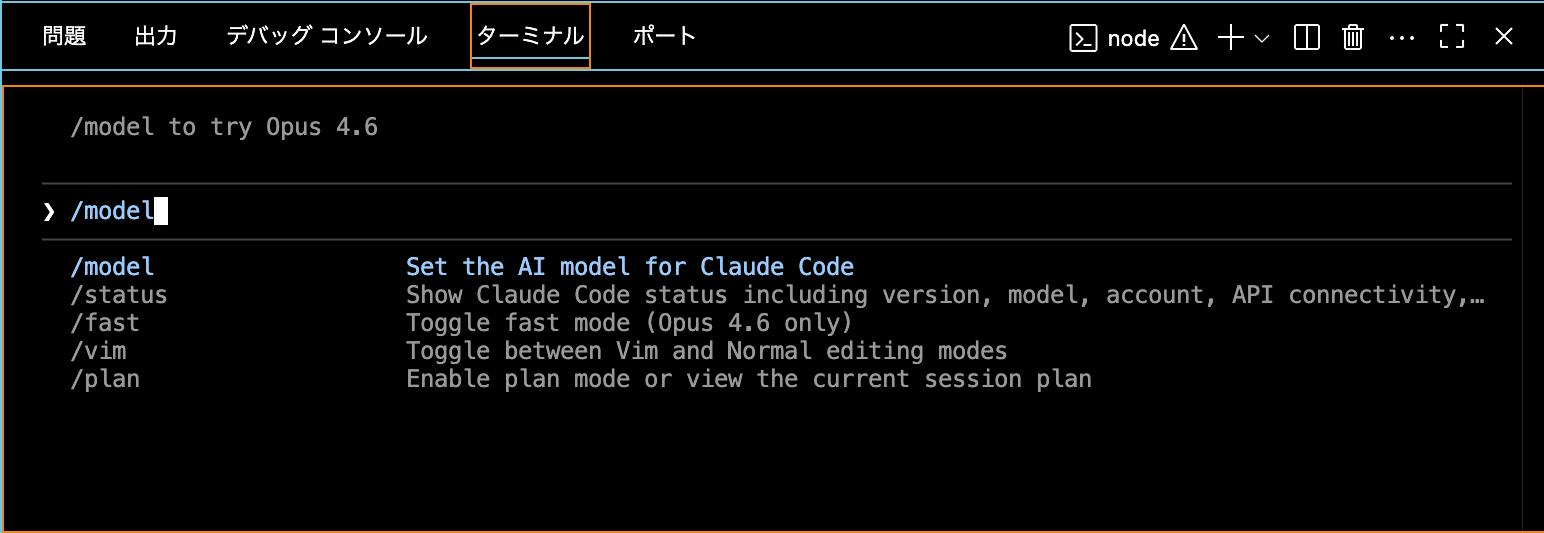Maximize the panel size with the brackets icon
1544x533 pixels.
coord(1452,38)
